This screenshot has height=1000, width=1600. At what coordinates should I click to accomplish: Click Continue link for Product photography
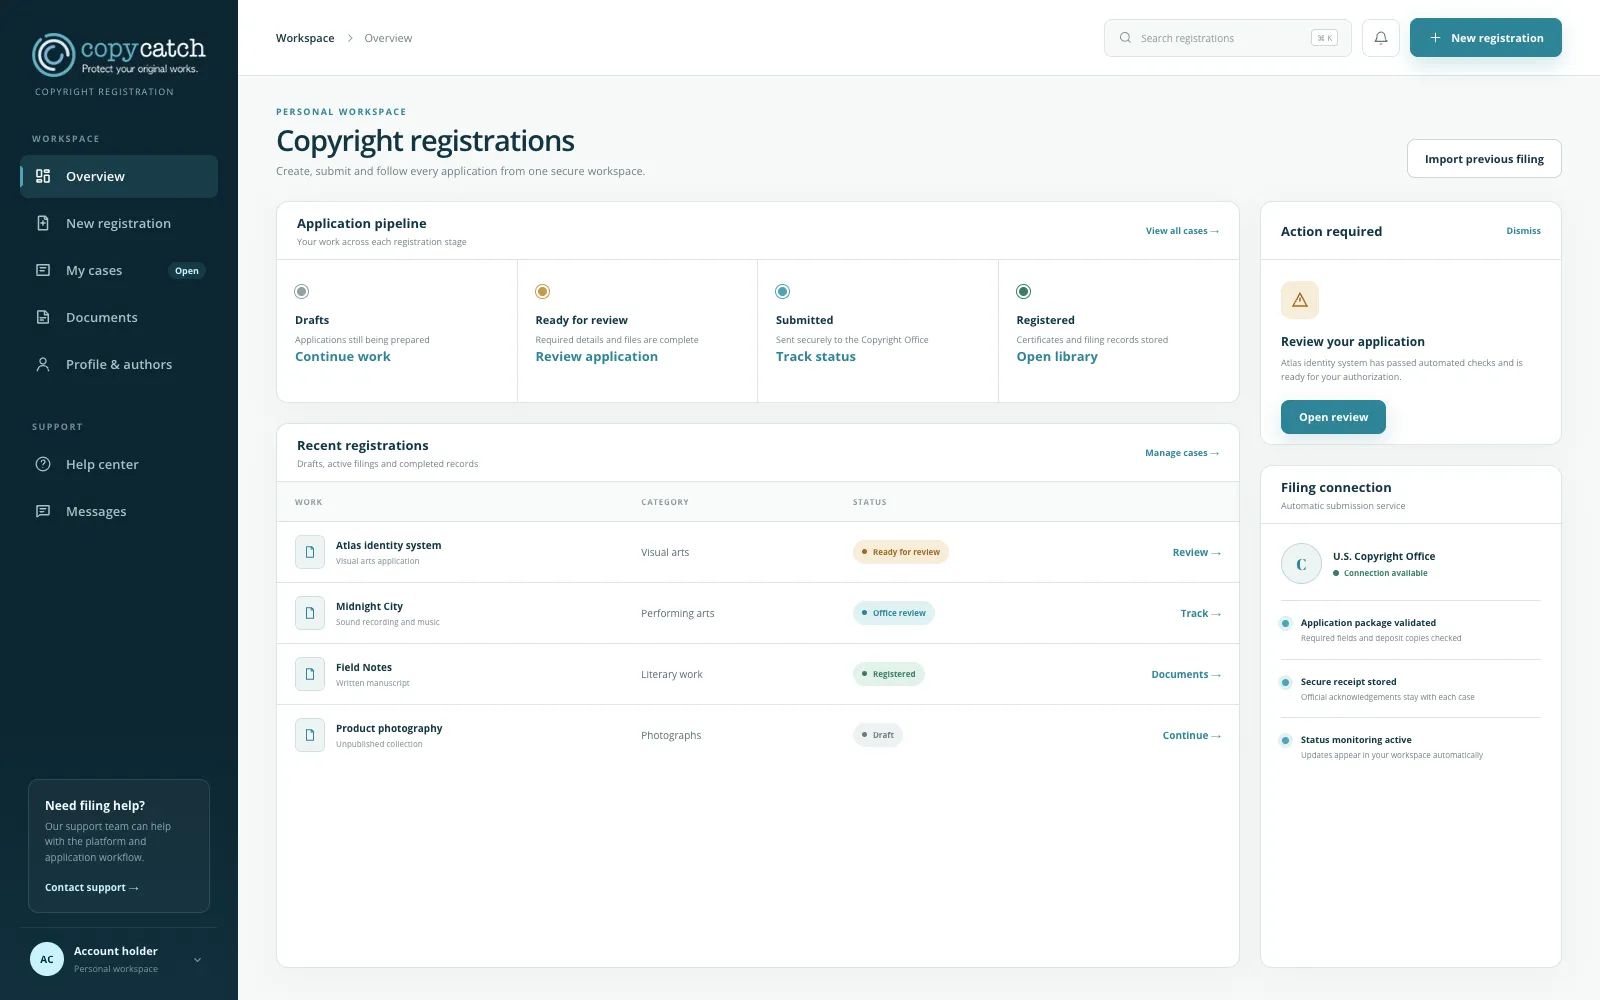[x=1192, y=735]
